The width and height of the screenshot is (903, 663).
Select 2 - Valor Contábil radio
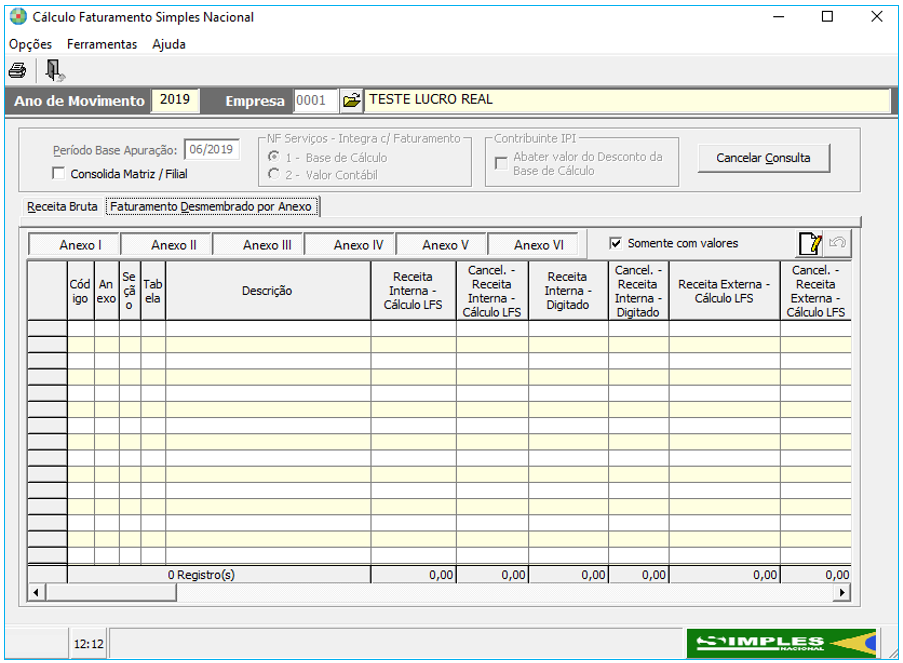tap(274, 174)
